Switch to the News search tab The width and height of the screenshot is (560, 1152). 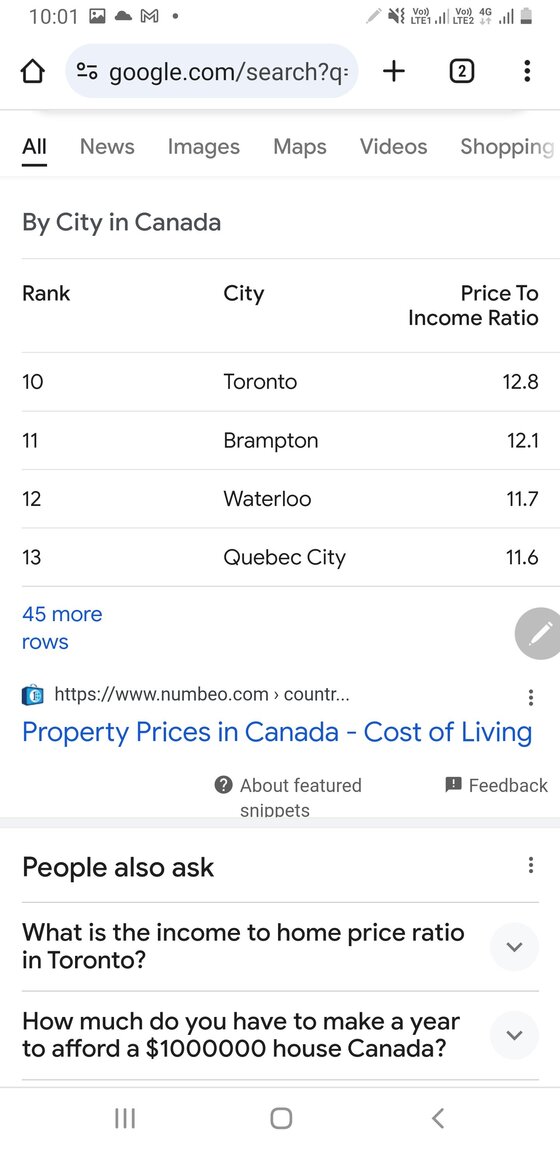pyautogui.click(x=107, y=147)
